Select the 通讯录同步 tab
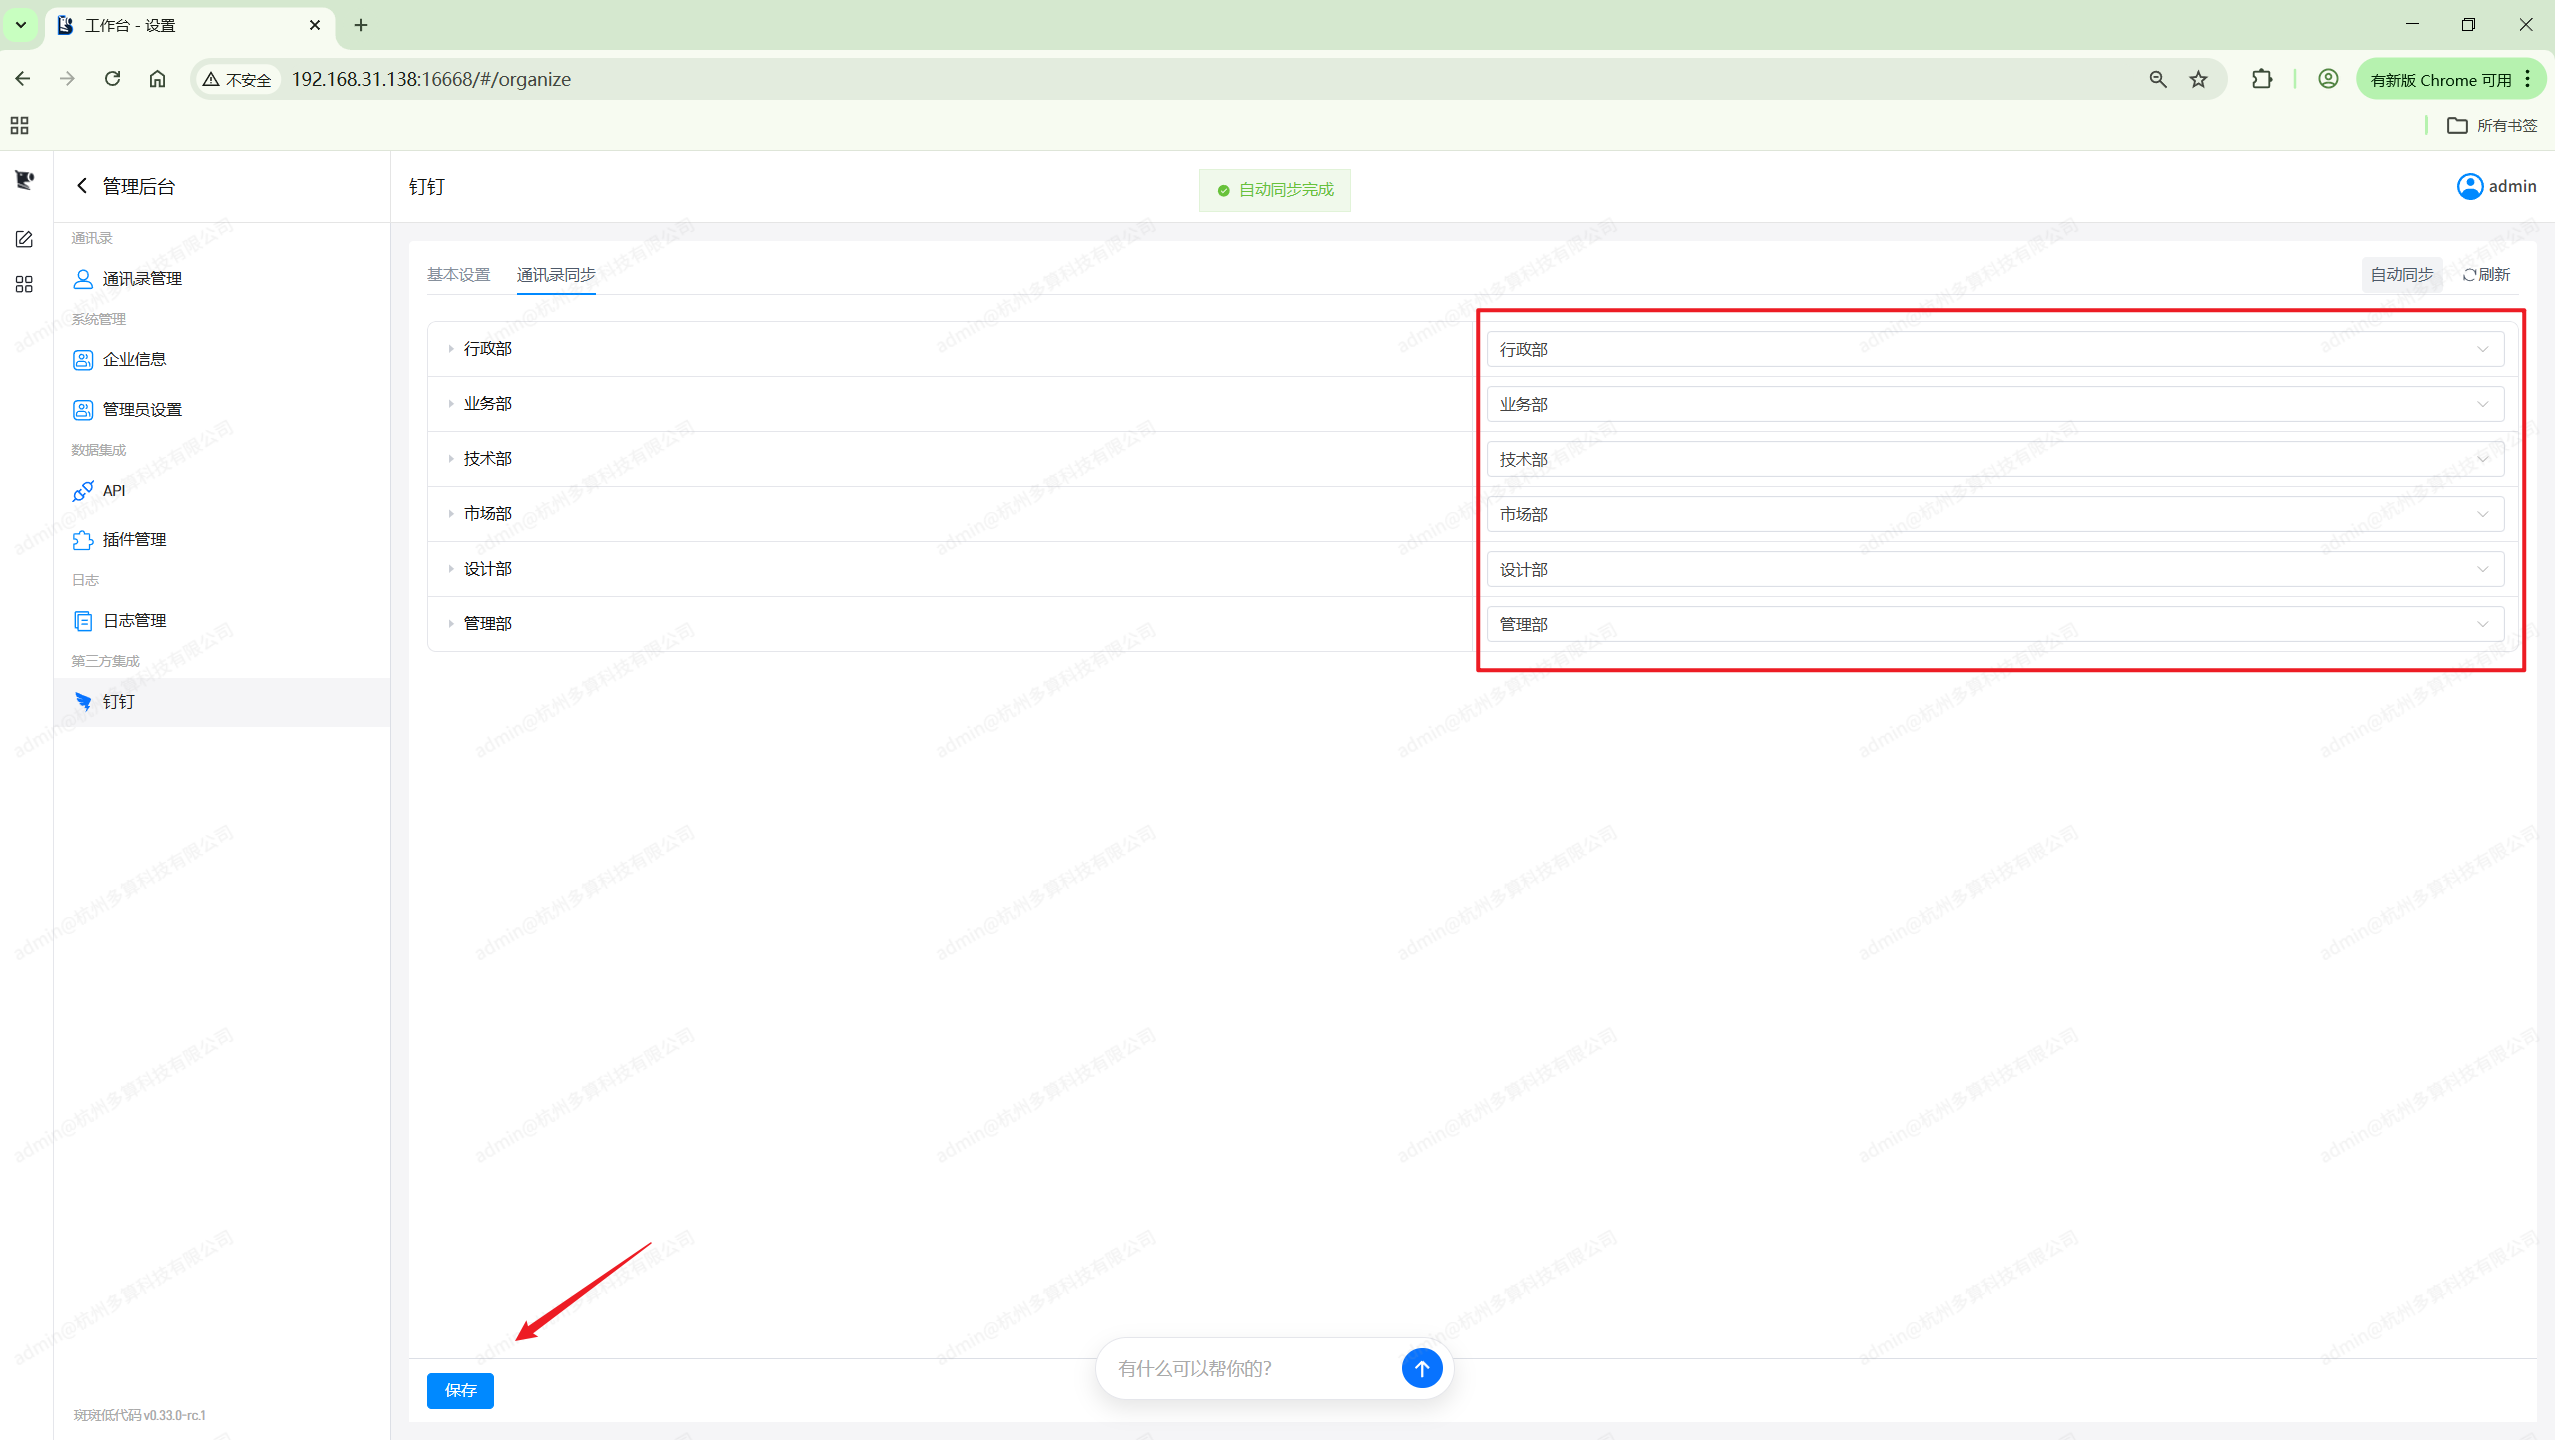Screen dimensions: 2555x1440 (556, 275)
